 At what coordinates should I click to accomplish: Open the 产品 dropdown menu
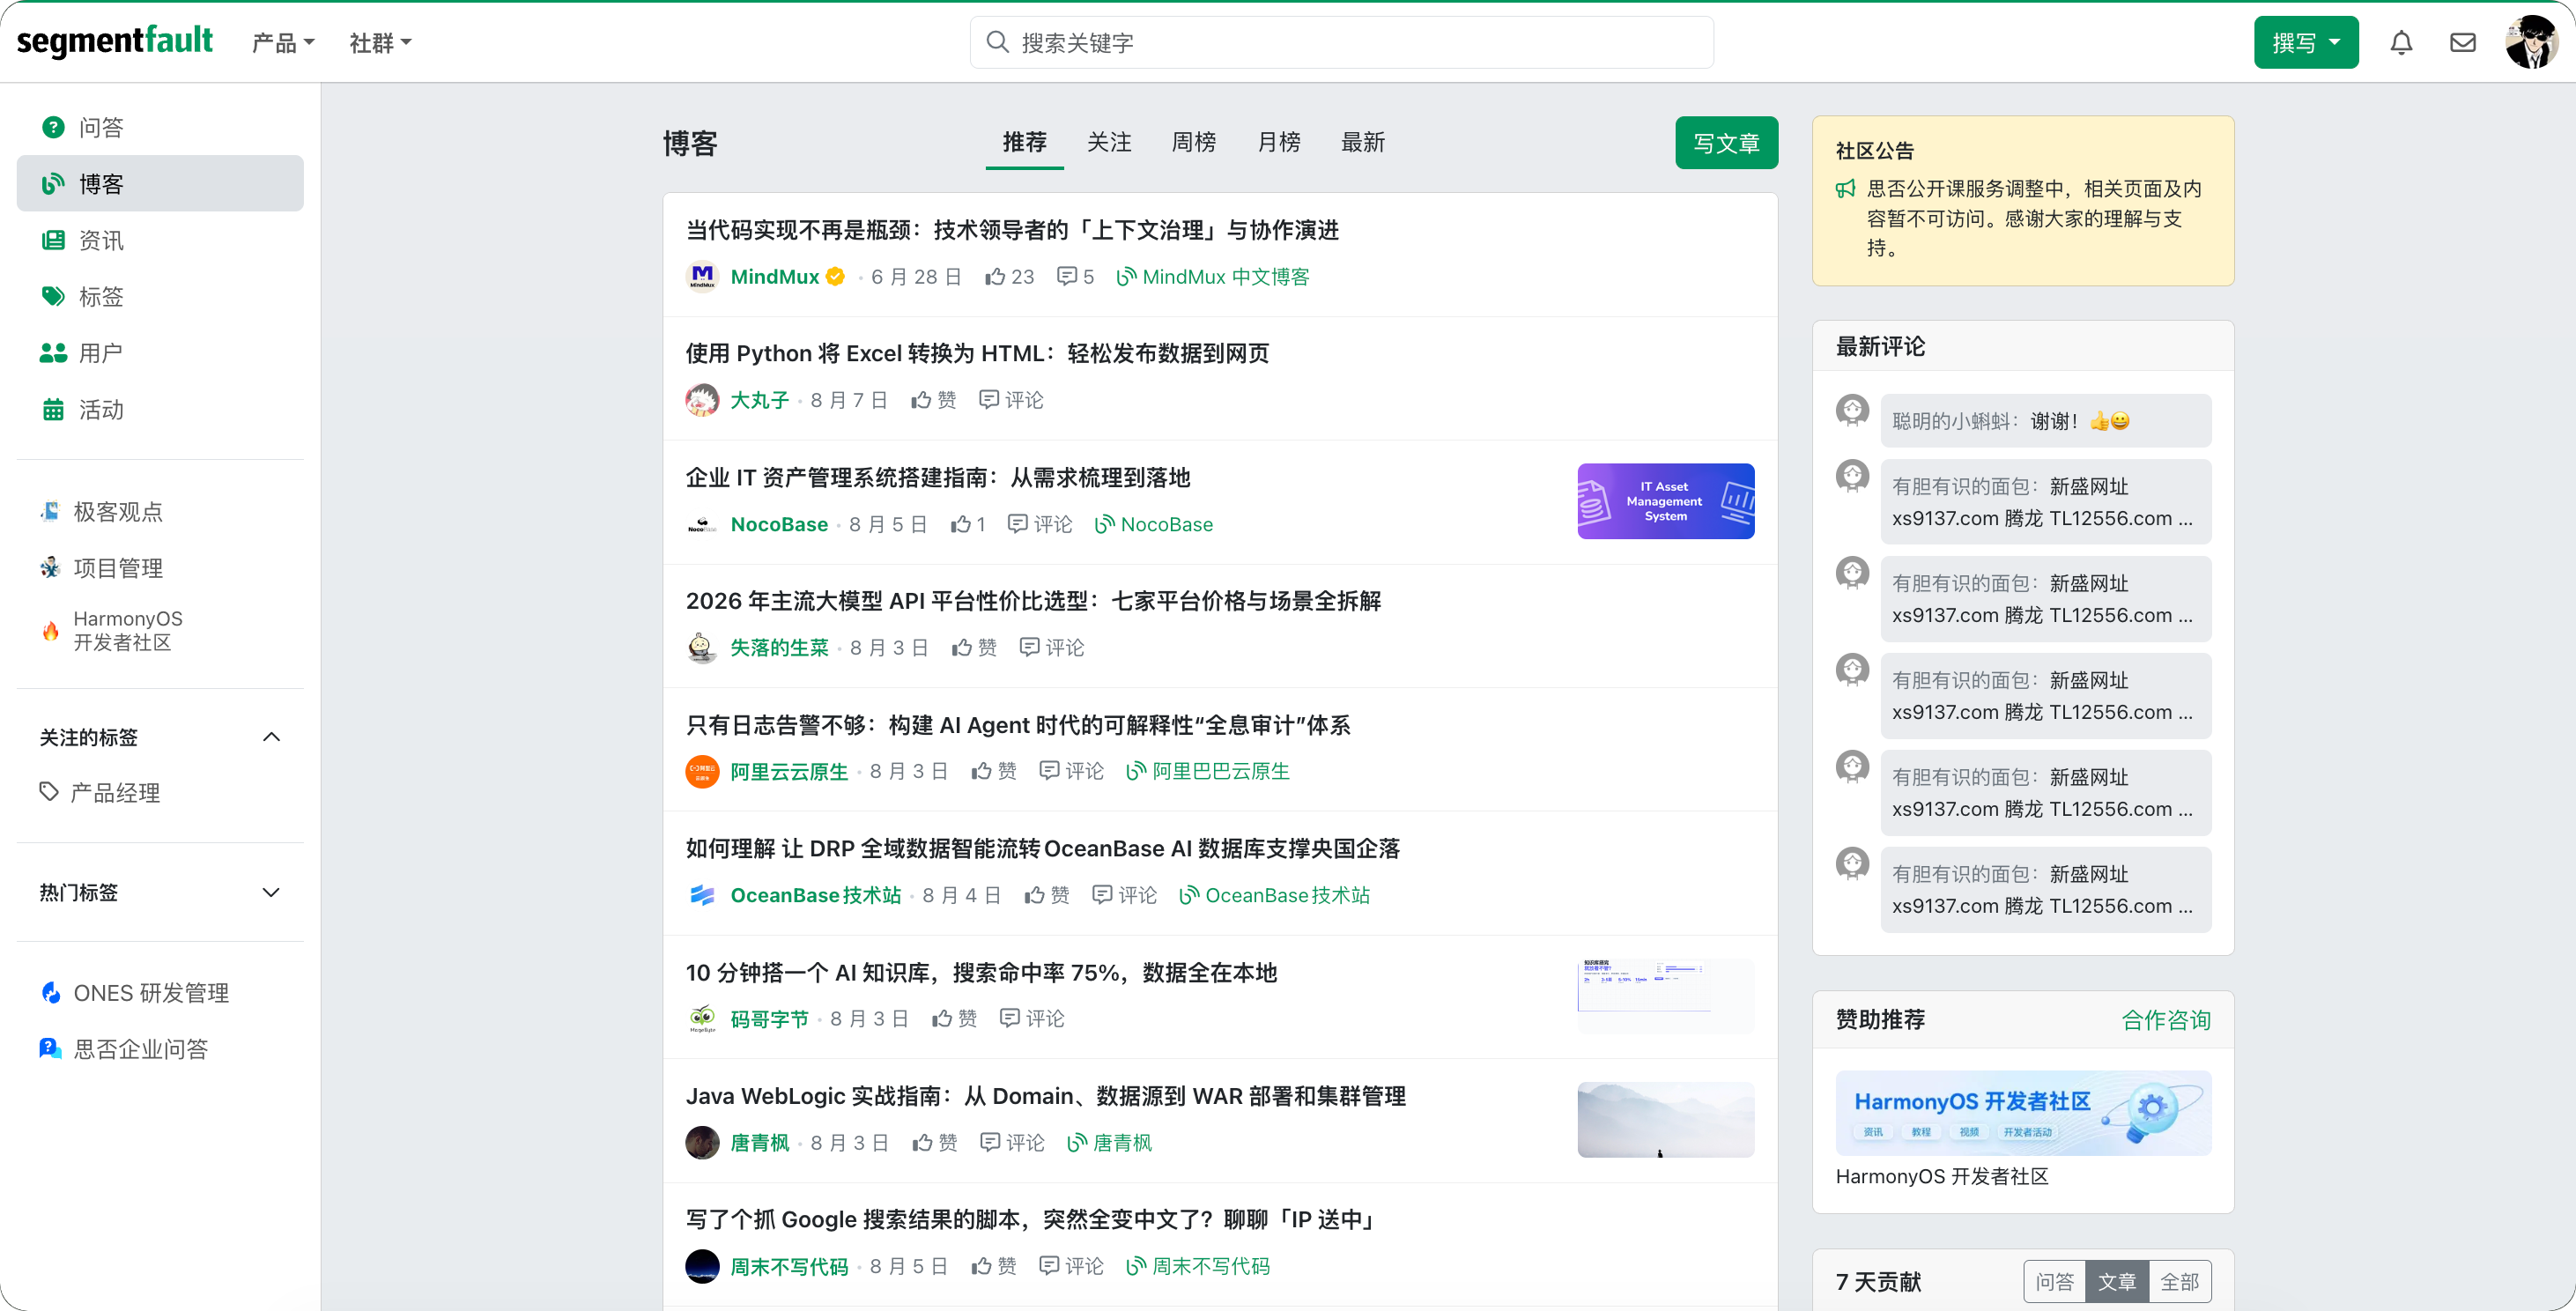283,43
